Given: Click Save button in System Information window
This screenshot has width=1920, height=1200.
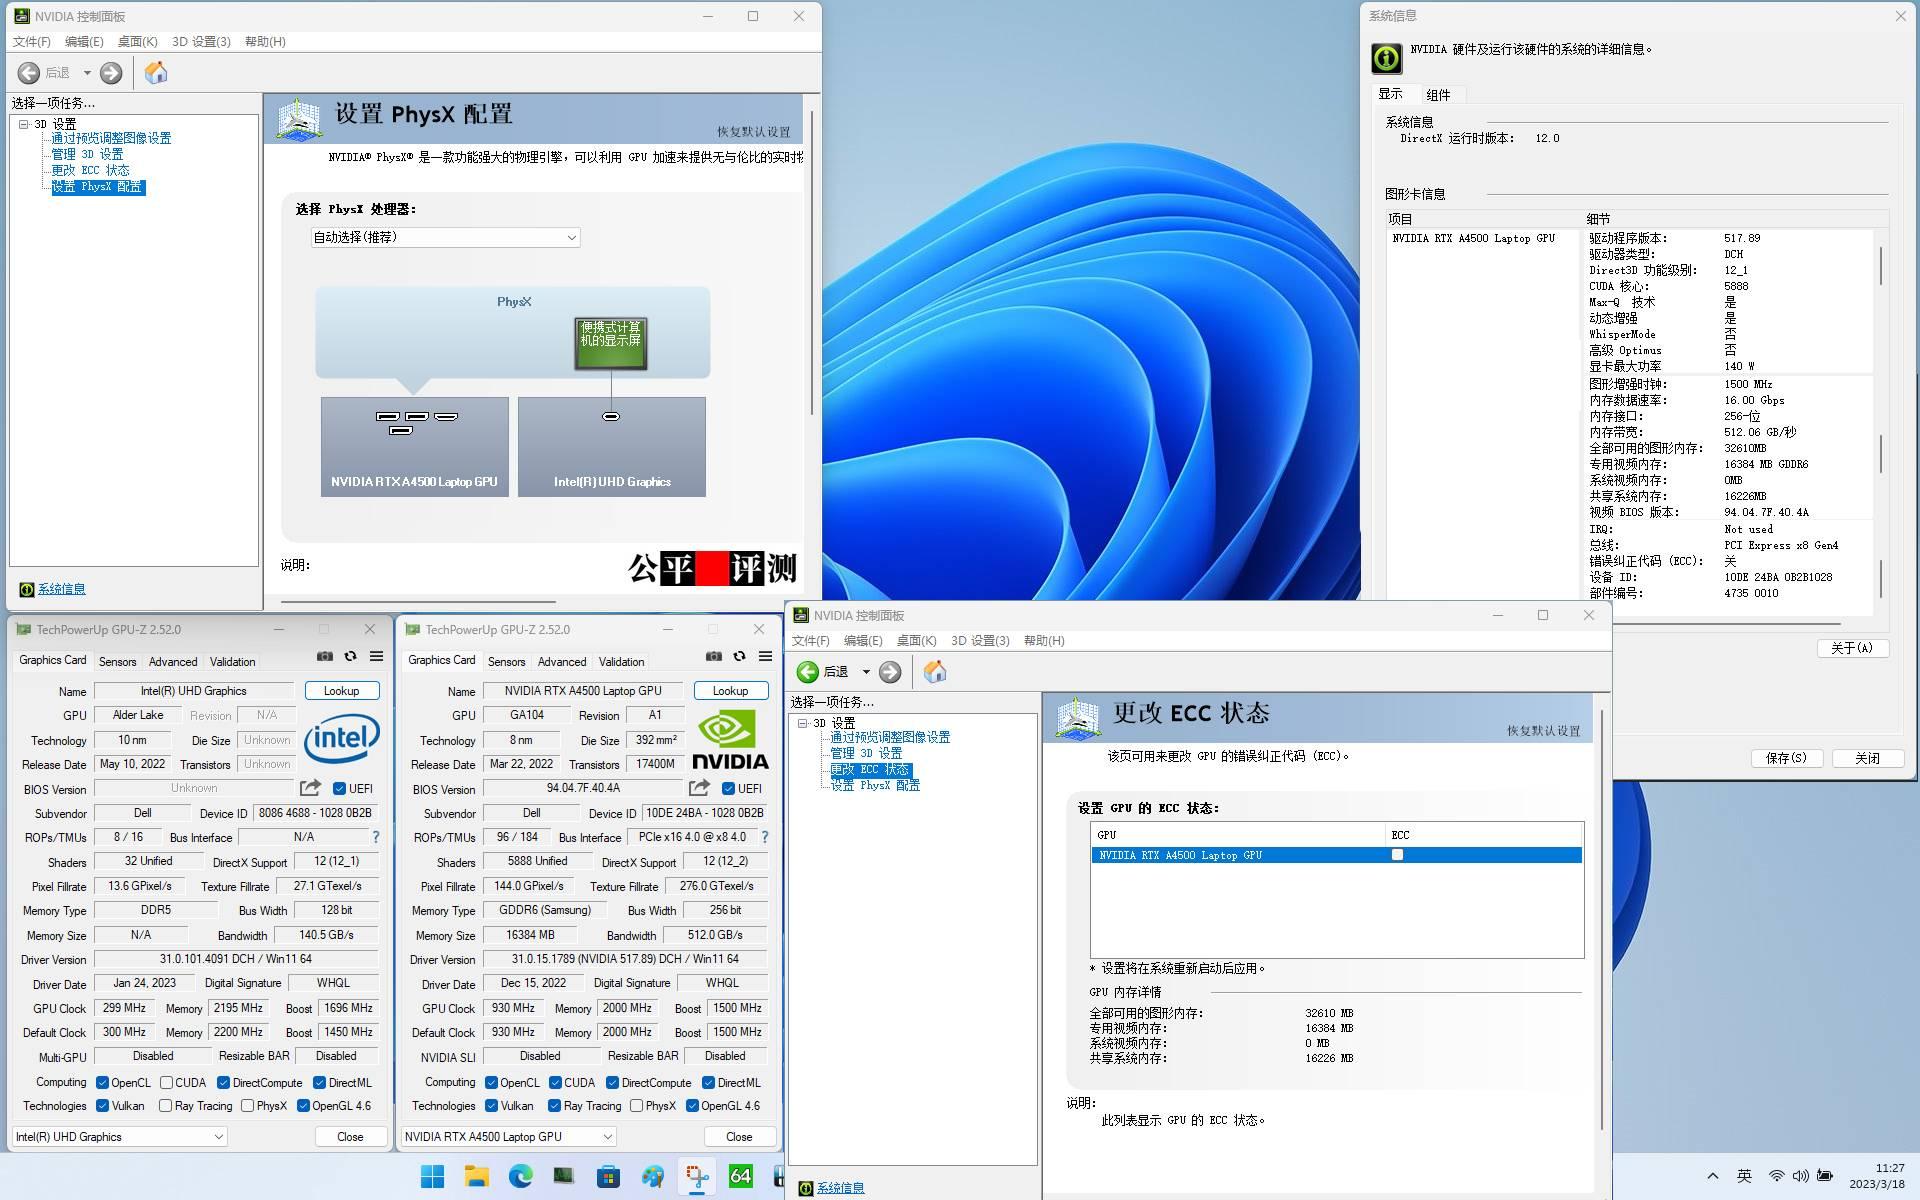Looking at the screenshot, I should (x=1786, y=758).
